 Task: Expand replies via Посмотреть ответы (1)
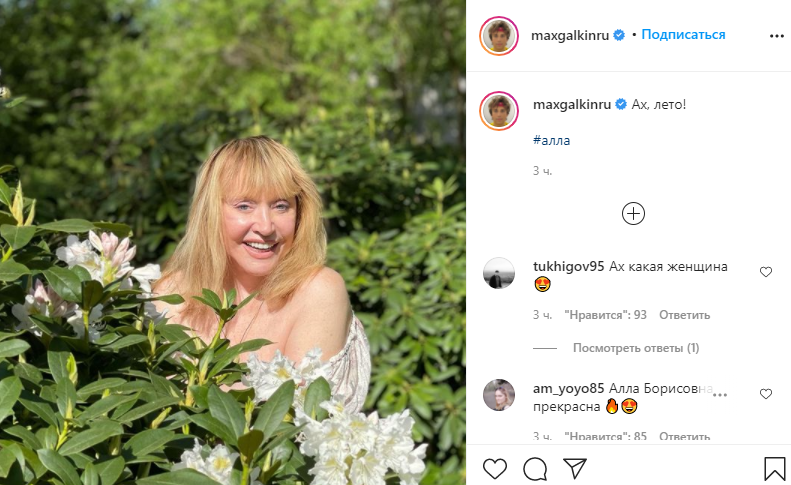[x=635, y=348]
